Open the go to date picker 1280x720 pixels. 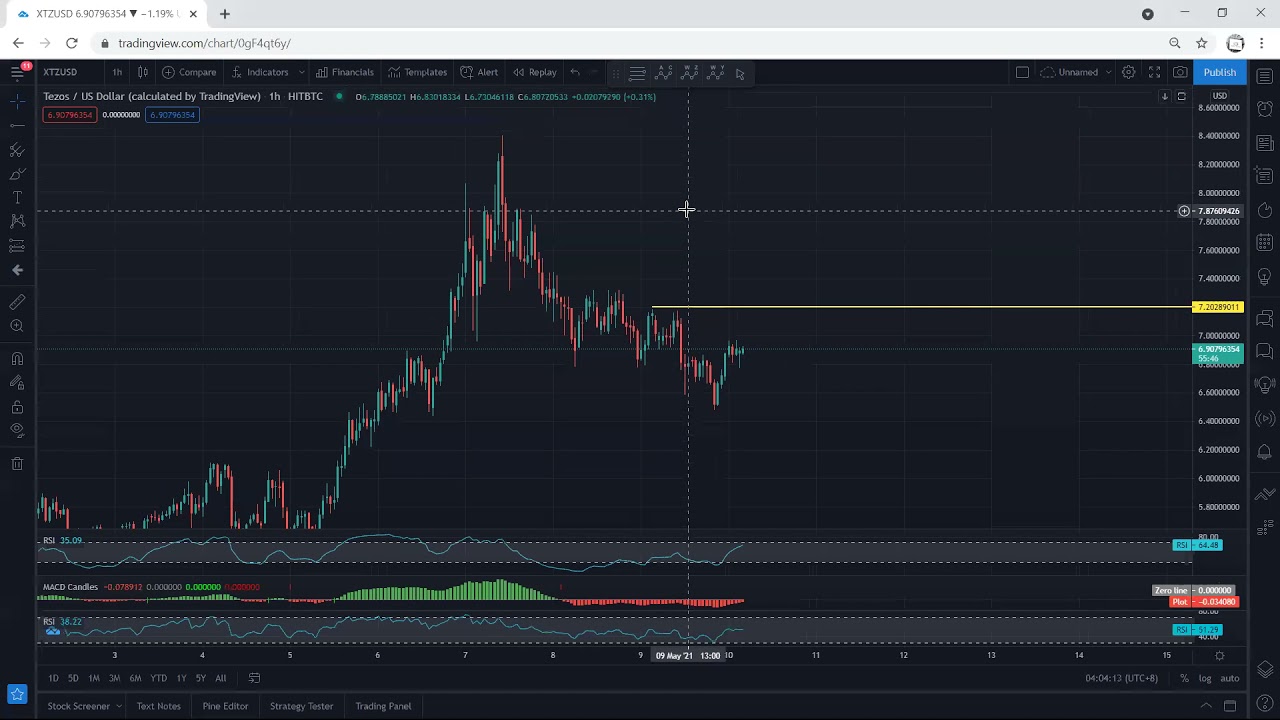(x=254, y=678)
